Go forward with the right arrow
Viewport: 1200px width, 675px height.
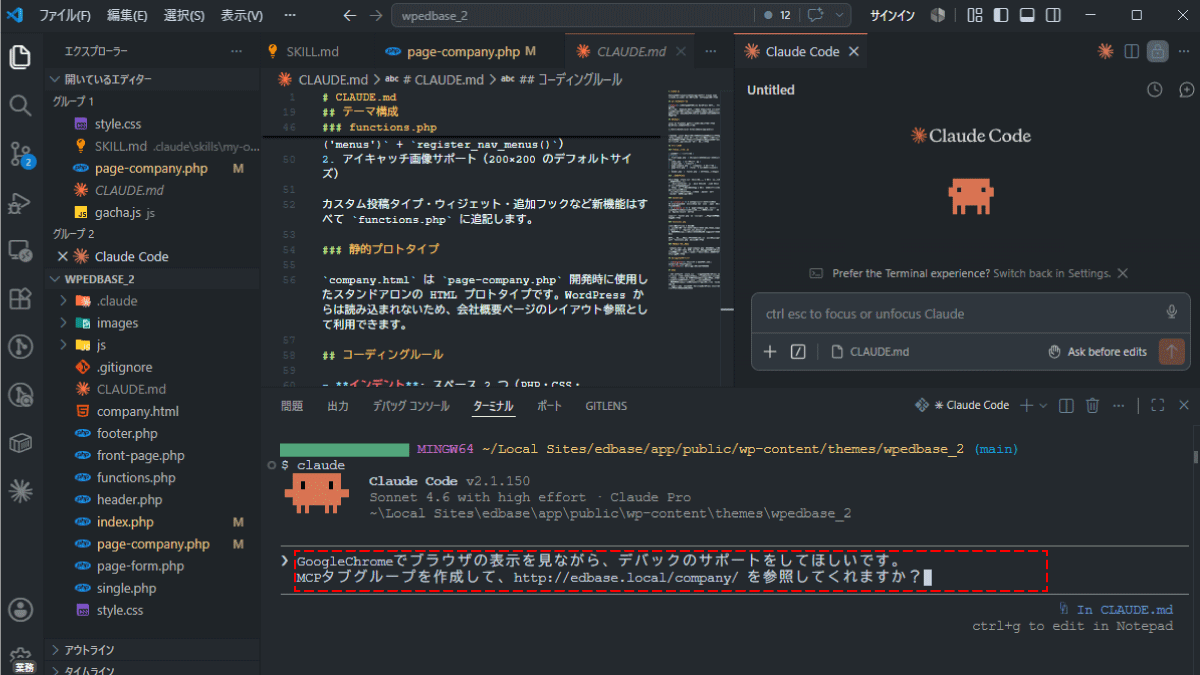tap(375, 15)
